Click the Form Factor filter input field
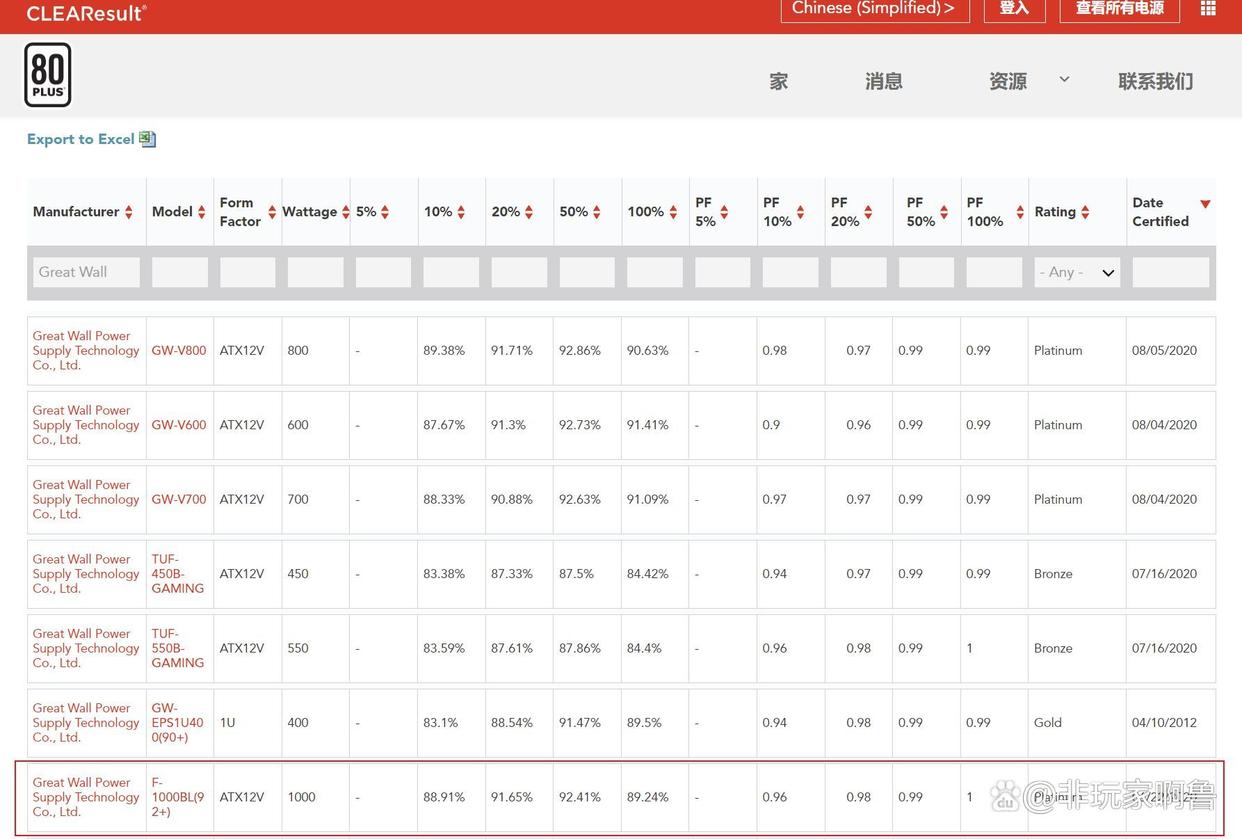 tap(247, 272)
